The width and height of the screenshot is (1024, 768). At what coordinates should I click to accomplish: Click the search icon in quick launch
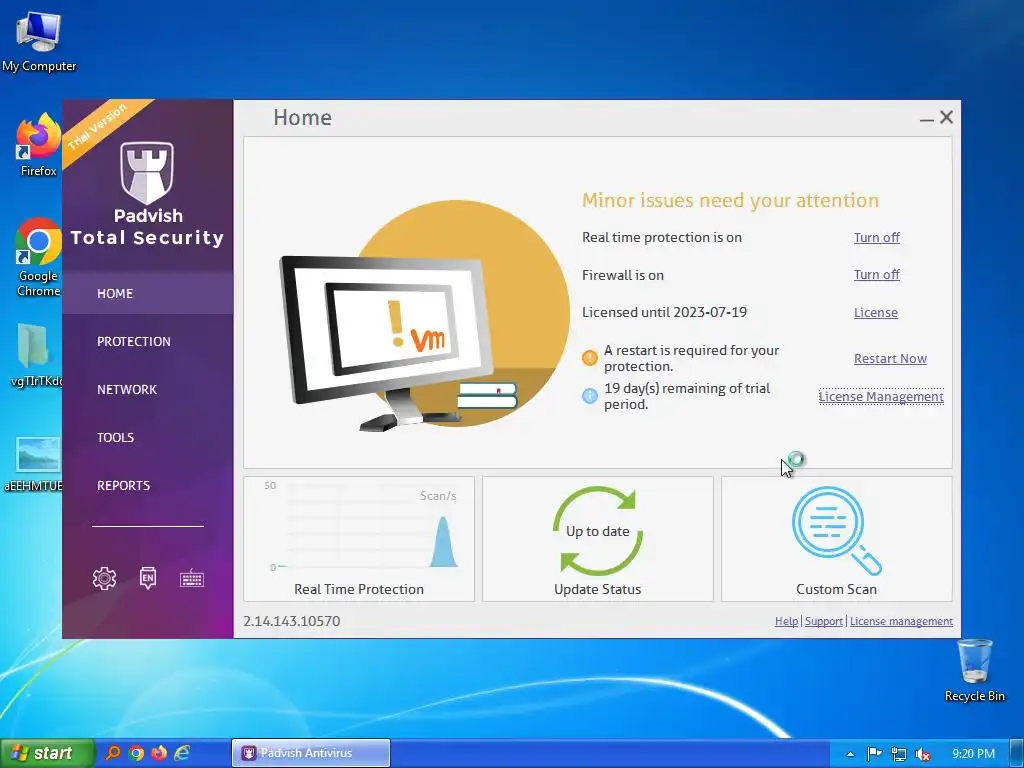[x=113, y=753]
